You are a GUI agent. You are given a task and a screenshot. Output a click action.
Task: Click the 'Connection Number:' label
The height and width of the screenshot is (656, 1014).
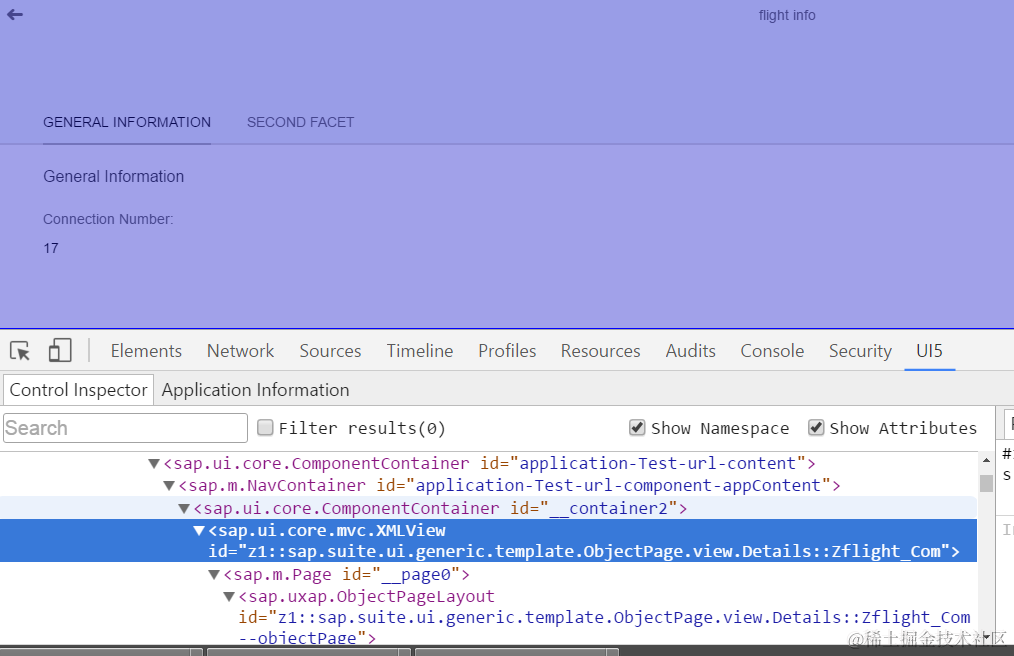[x=108, y=219]
